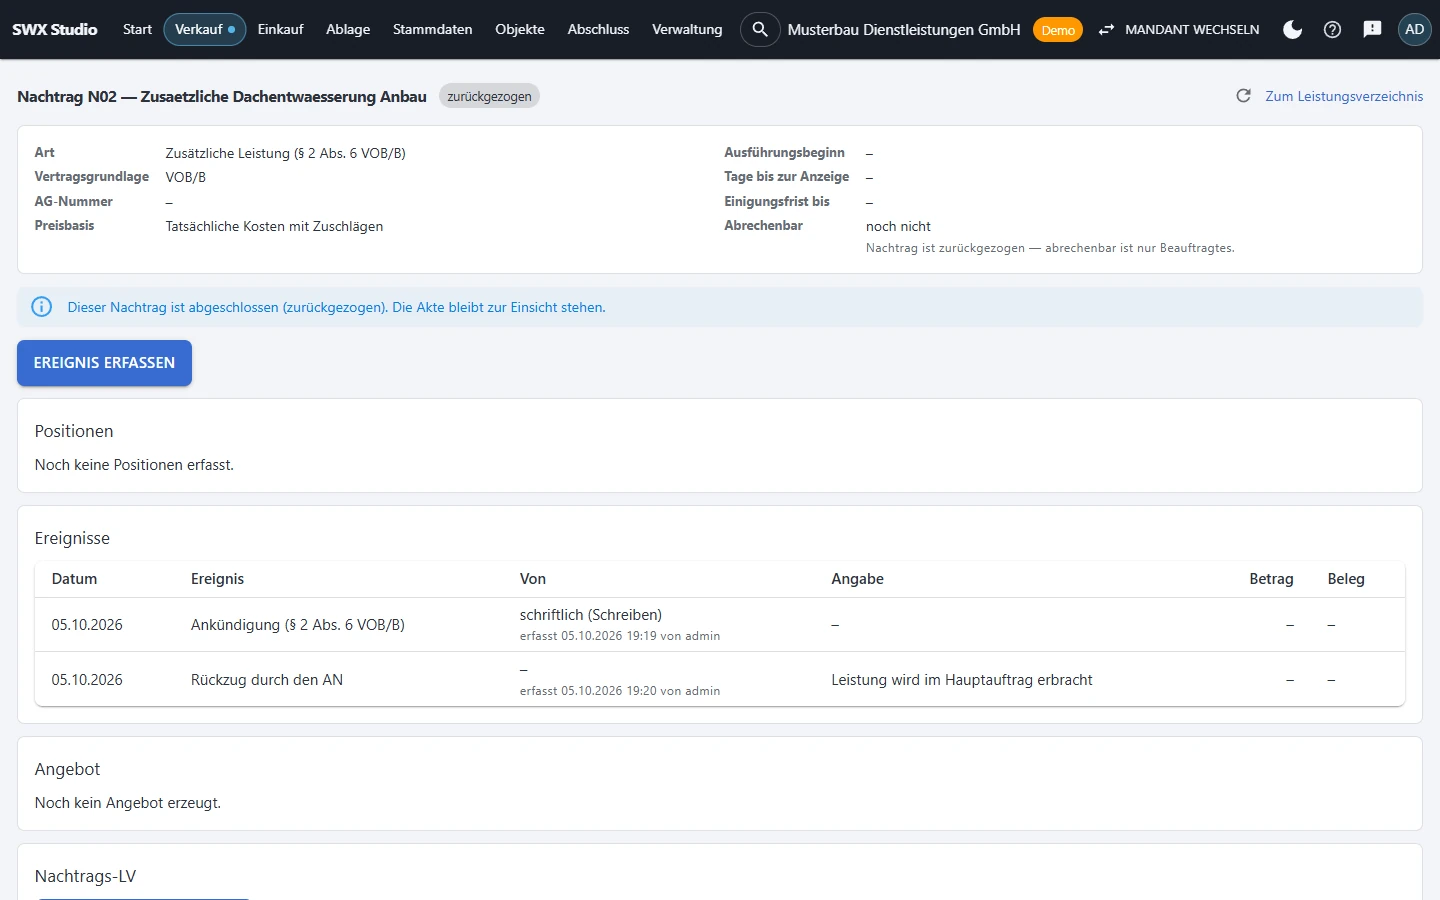Image resolution: width=1440 pixels, height=900 pixels.
Task: Open the Verkauf menu
Action: click(205, 30)
